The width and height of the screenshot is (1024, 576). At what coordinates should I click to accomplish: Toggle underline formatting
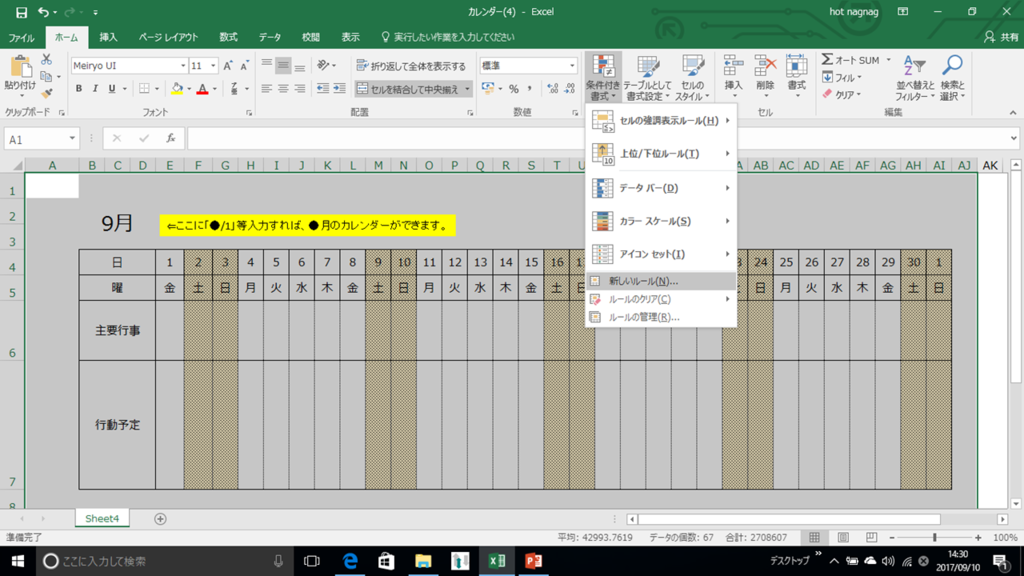coord(112,88)
